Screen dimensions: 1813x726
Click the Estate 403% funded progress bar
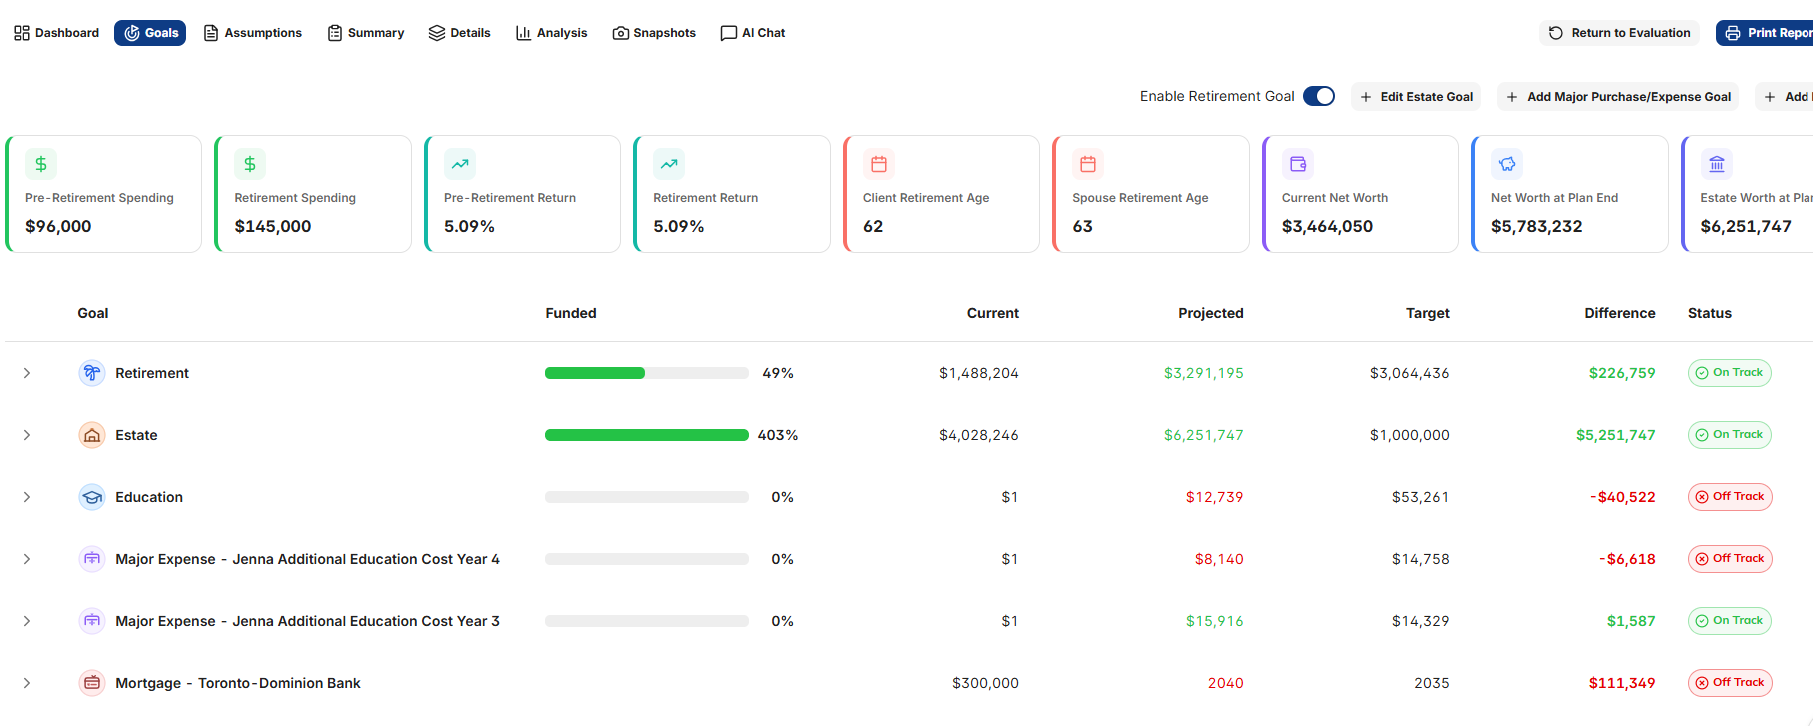[x=647, y=435]
